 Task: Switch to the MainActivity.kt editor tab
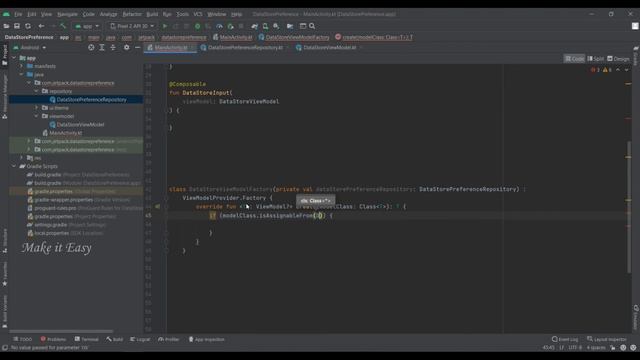pyautogui.click(x=171, y=48)
